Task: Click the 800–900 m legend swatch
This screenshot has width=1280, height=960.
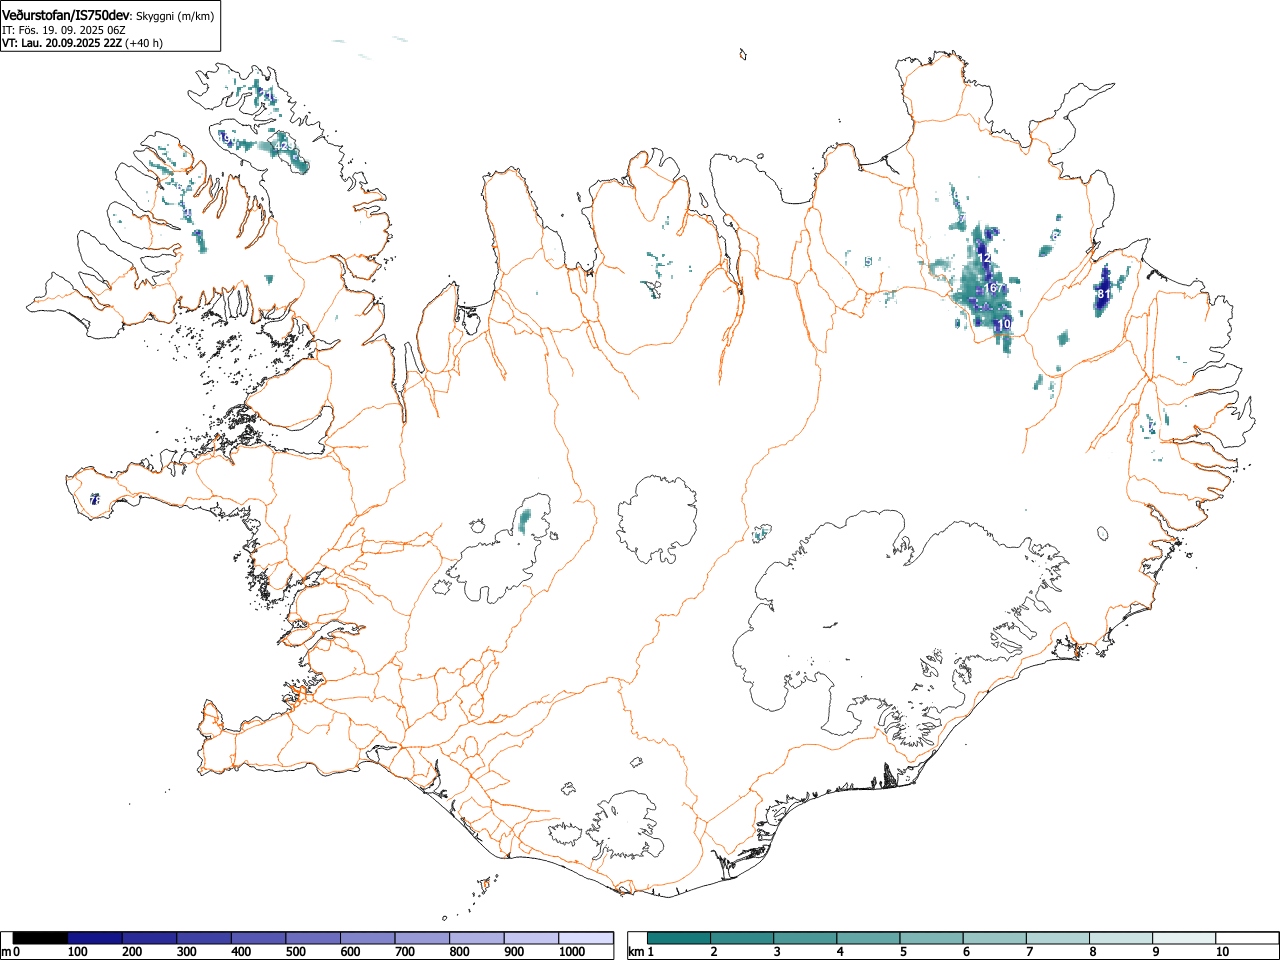Action: [477, 938]
